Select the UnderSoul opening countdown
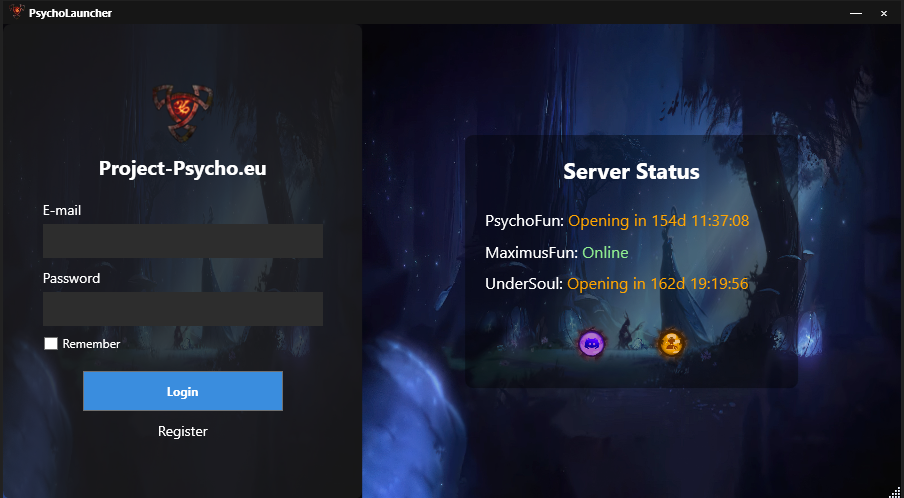 [x=657, y=284]
